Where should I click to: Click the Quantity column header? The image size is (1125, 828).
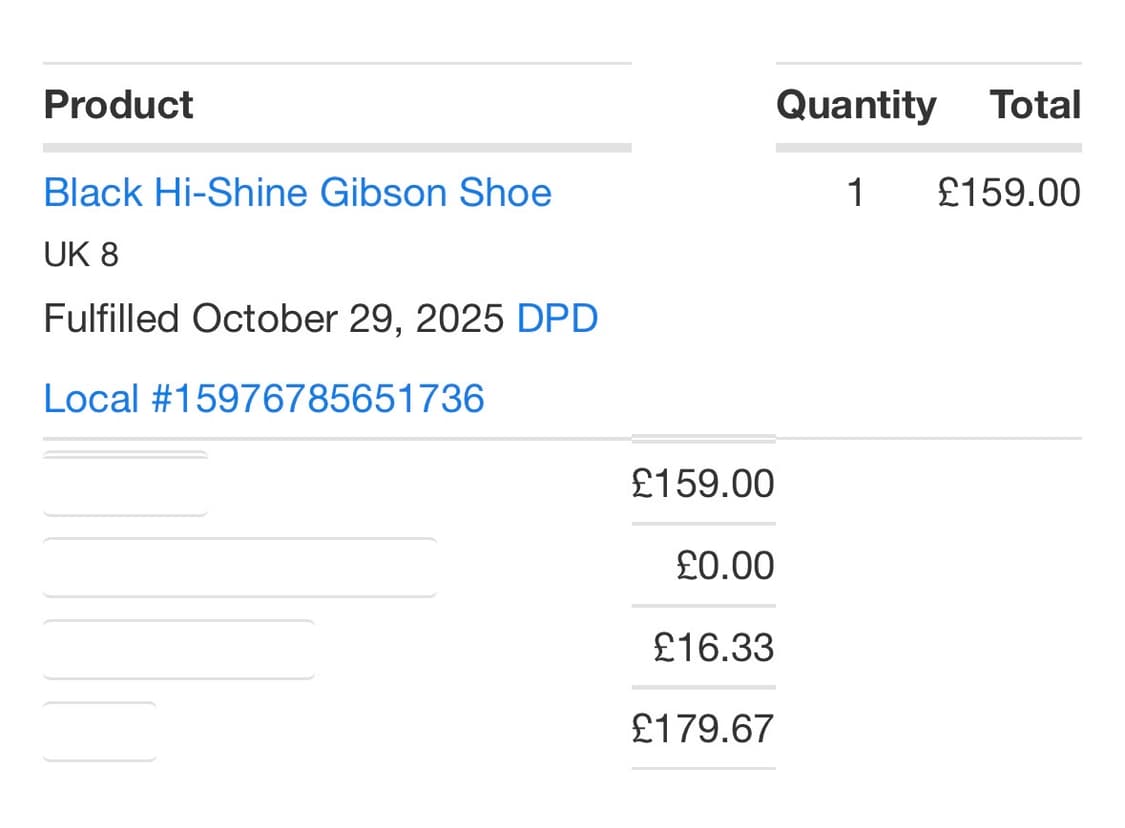click(856, 105)
